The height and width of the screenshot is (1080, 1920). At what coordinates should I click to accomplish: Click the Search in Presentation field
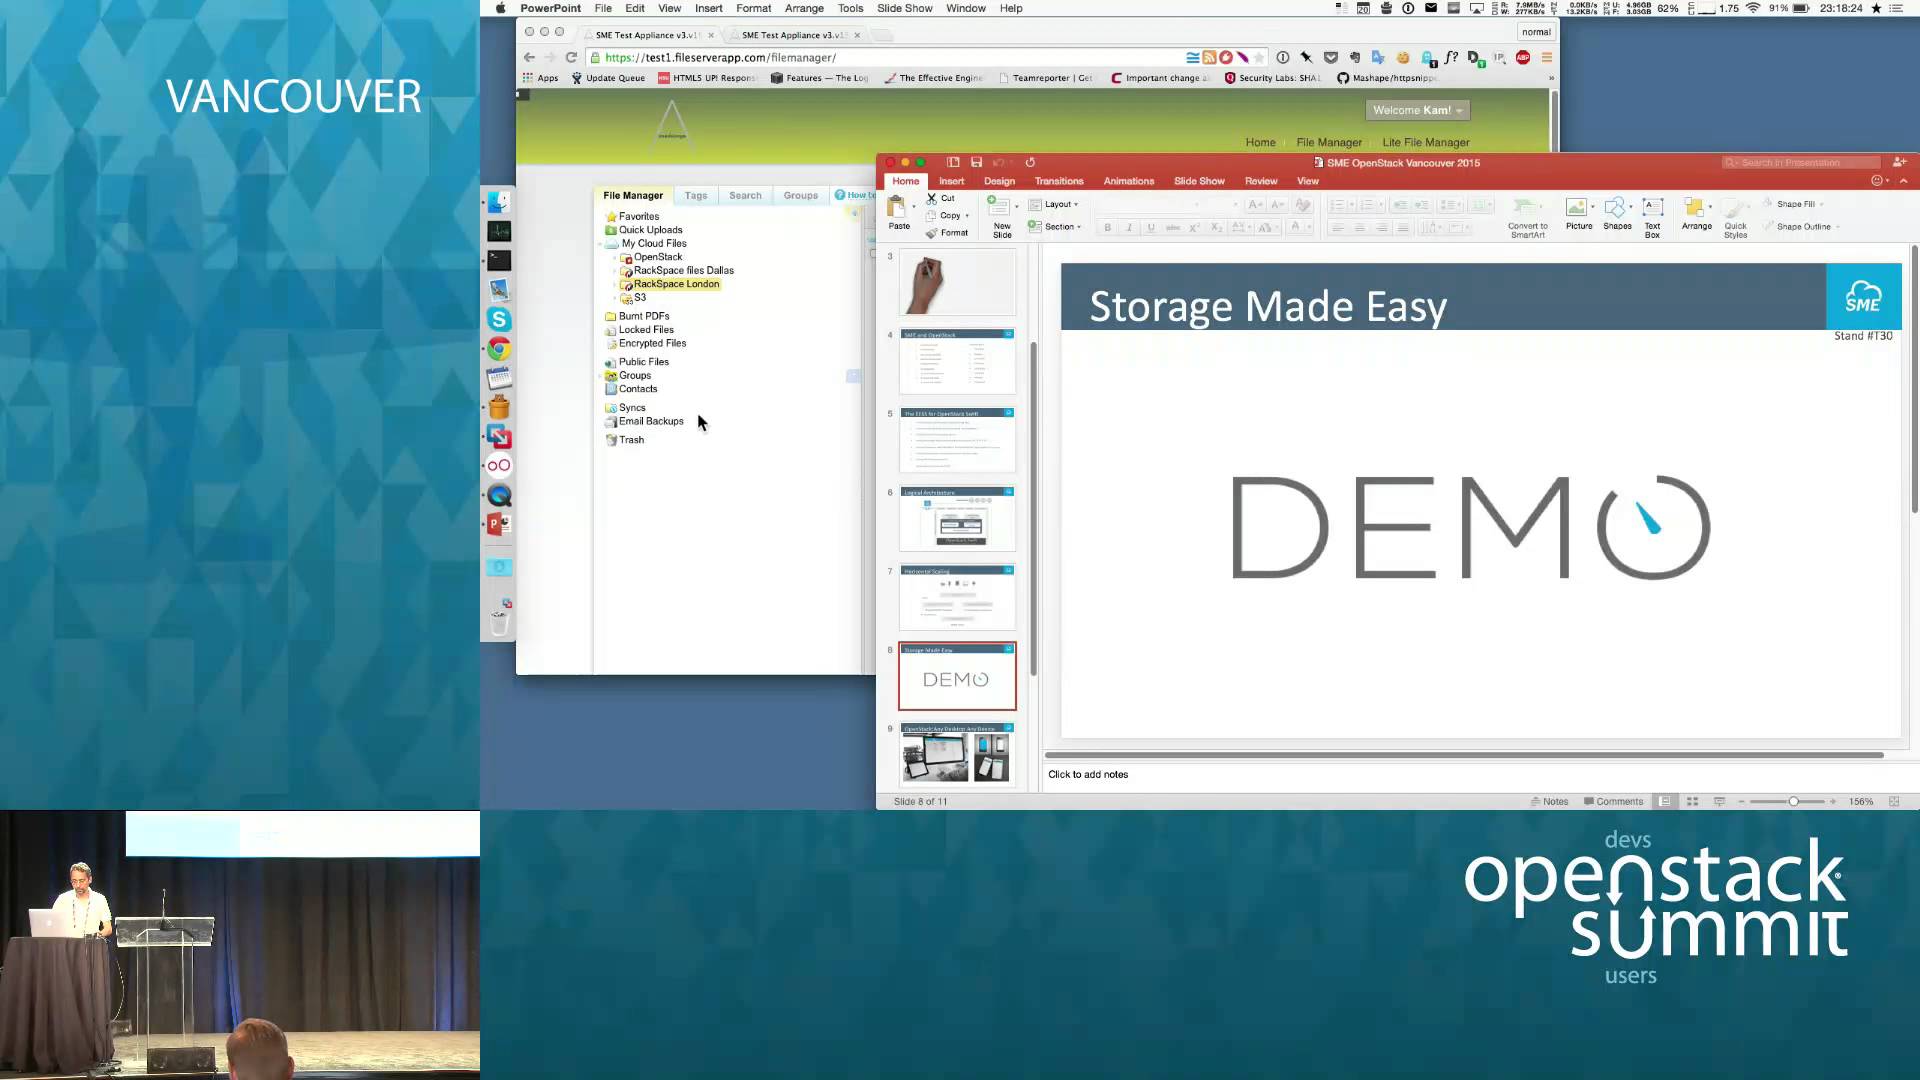click(x=1800, y=162)
